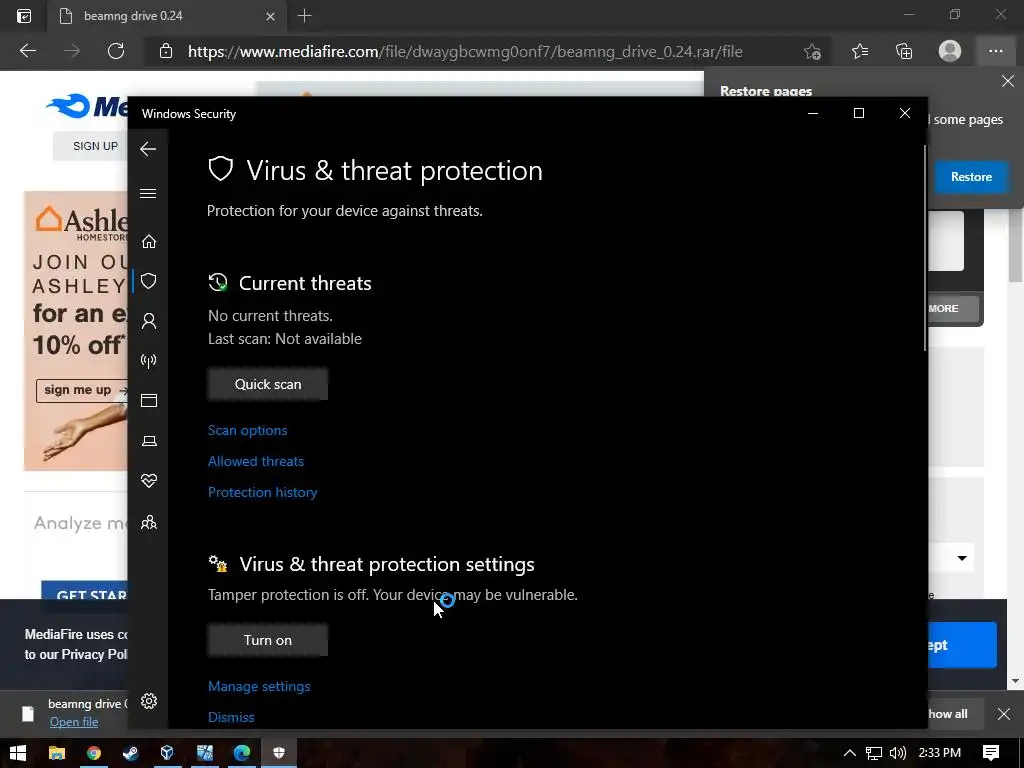
Task: Click the Edge page vertical scrollbar
Action: point(1016,245)
